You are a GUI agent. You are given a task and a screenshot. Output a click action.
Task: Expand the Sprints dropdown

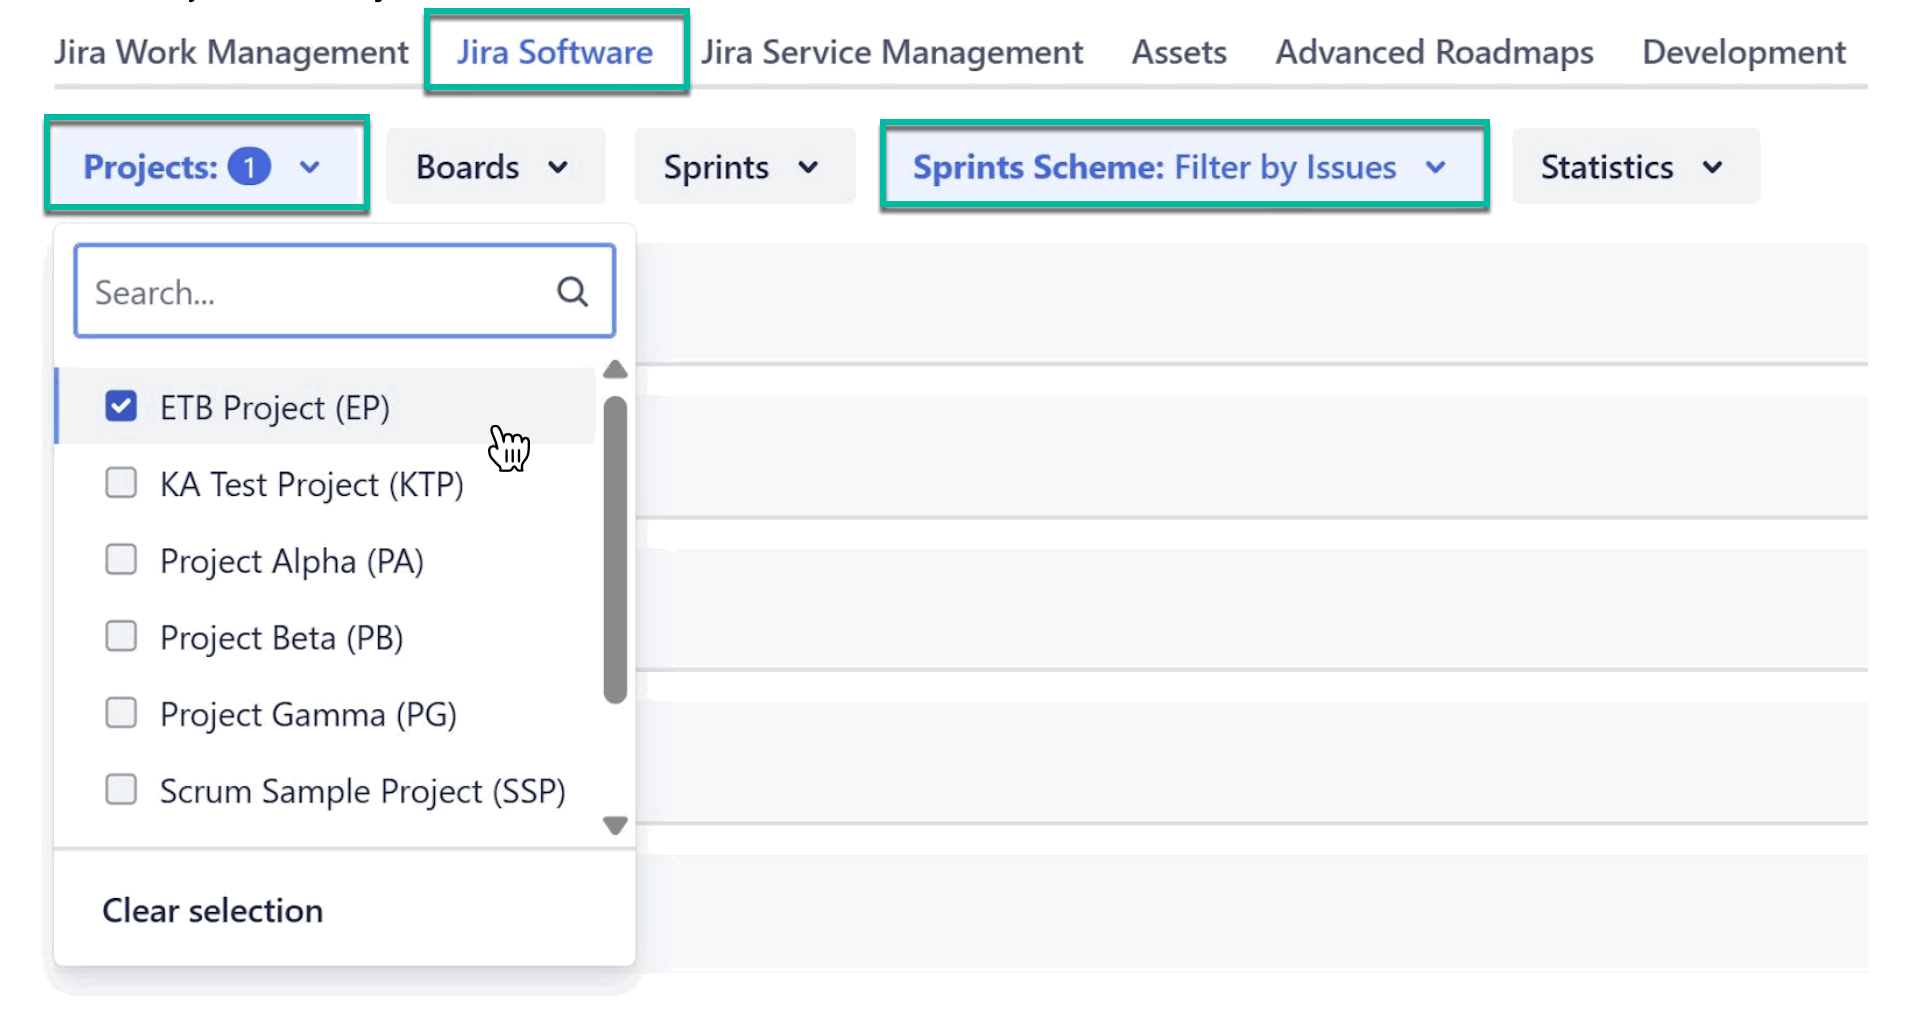(743, 166)
